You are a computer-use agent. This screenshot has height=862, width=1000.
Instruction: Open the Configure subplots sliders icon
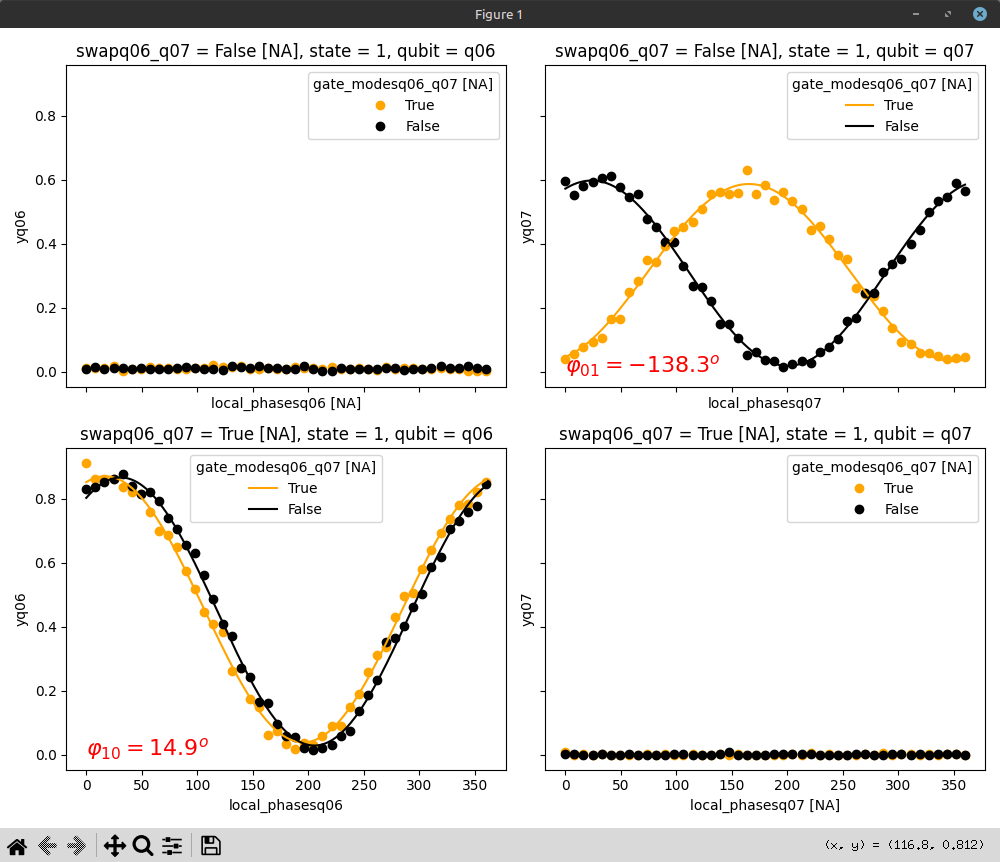[x=172, y=846]
